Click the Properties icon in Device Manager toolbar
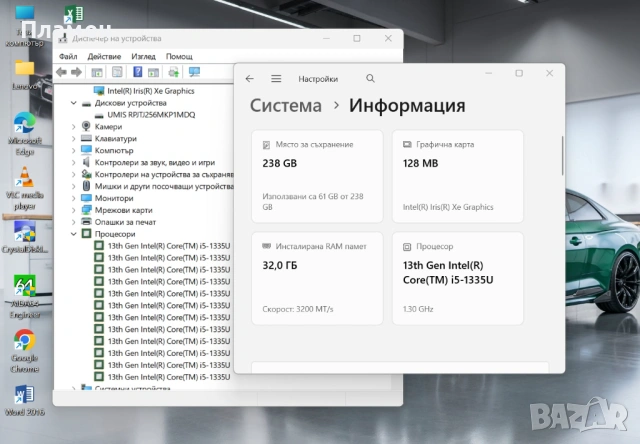This screenshot has height=444, width=640. (x=116, y=72)
